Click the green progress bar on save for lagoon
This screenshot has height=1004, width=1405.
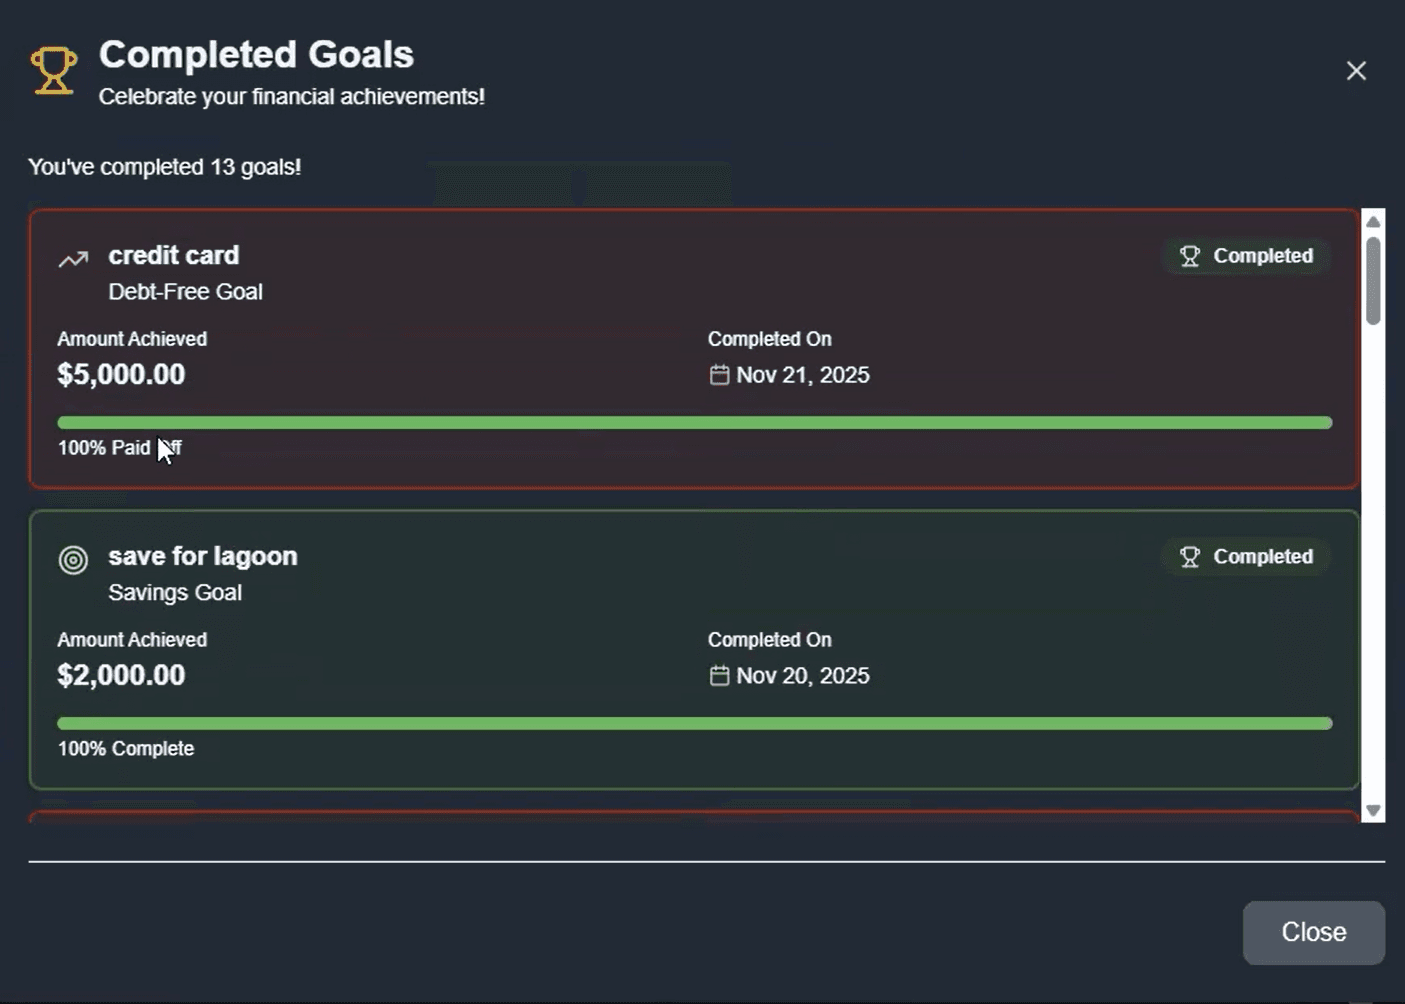click(x=694, y=722)
